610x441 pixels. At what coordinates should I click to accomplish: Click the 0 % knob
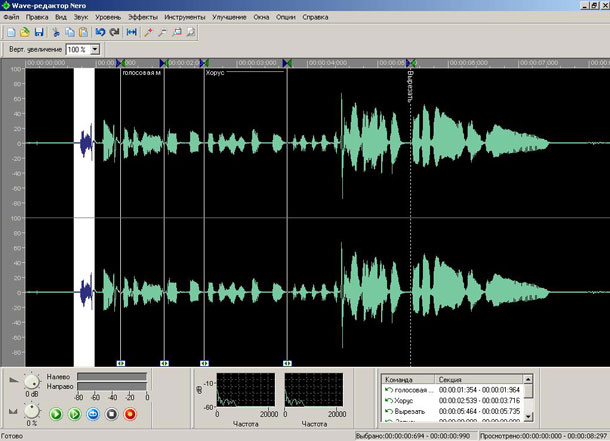(32, 411)
